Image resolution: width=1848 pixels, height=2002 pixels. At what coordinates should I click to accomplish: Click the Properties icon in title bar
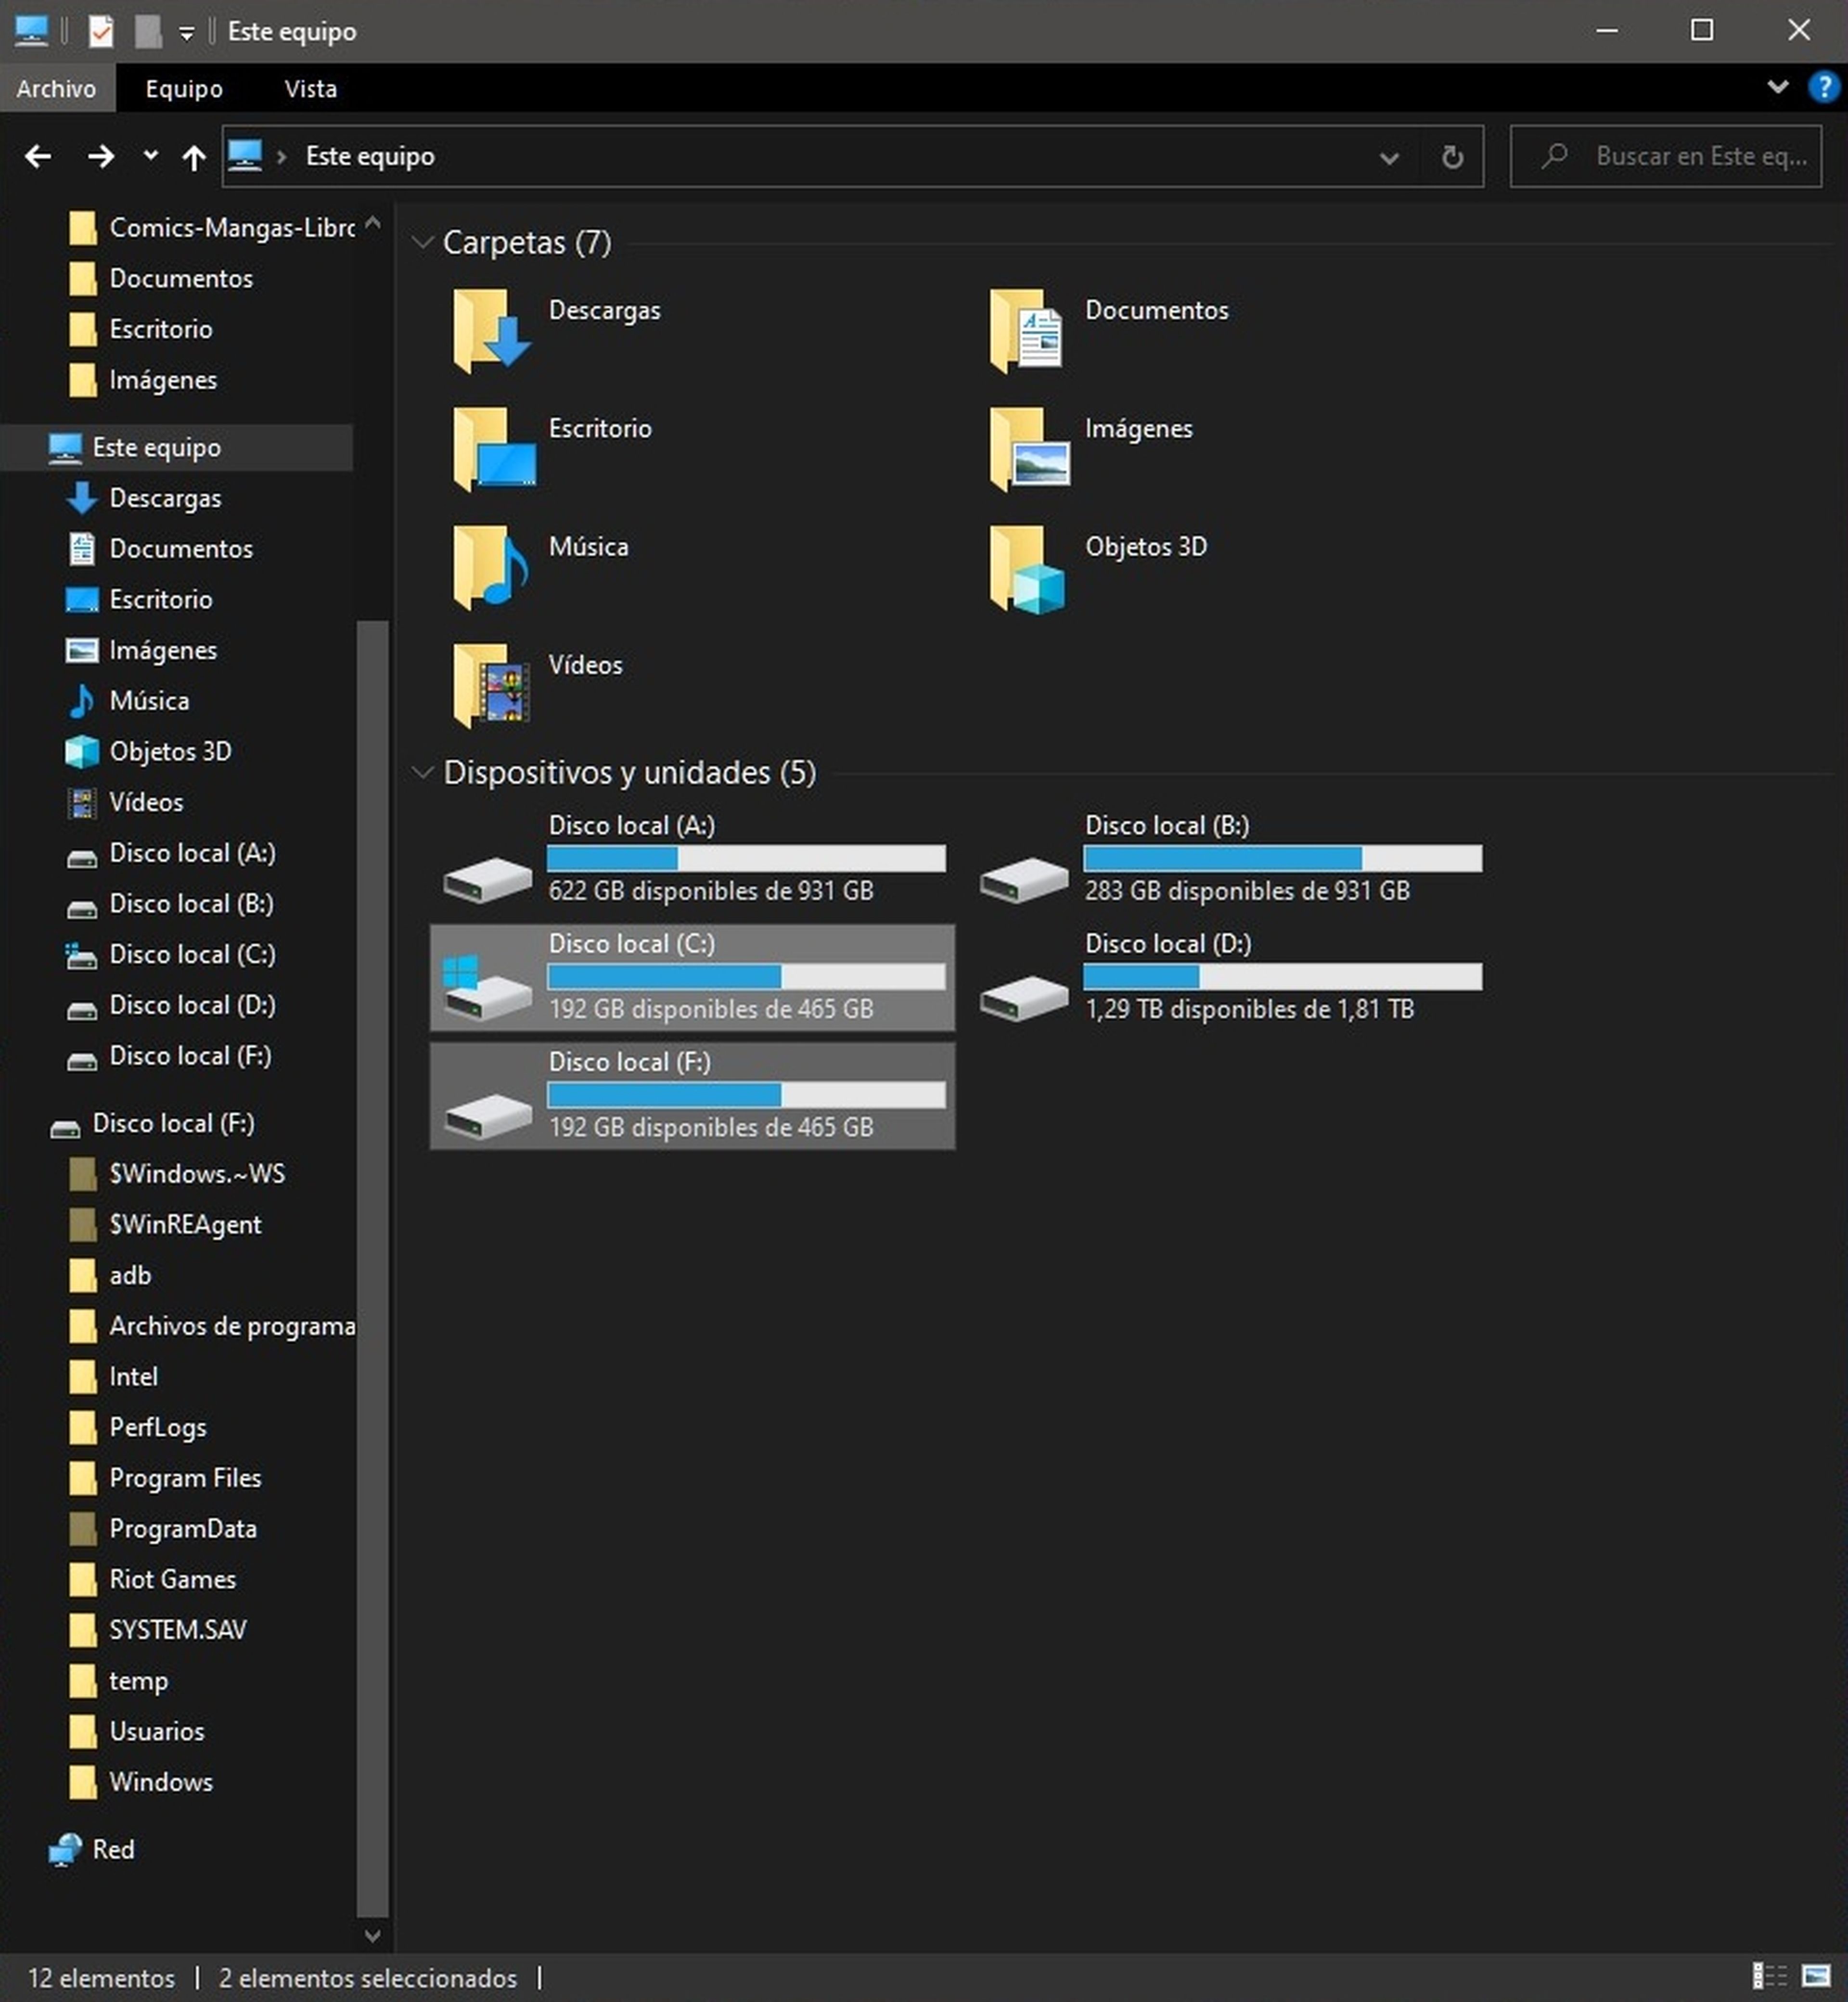pyautogui.click(x=101, y=31)
